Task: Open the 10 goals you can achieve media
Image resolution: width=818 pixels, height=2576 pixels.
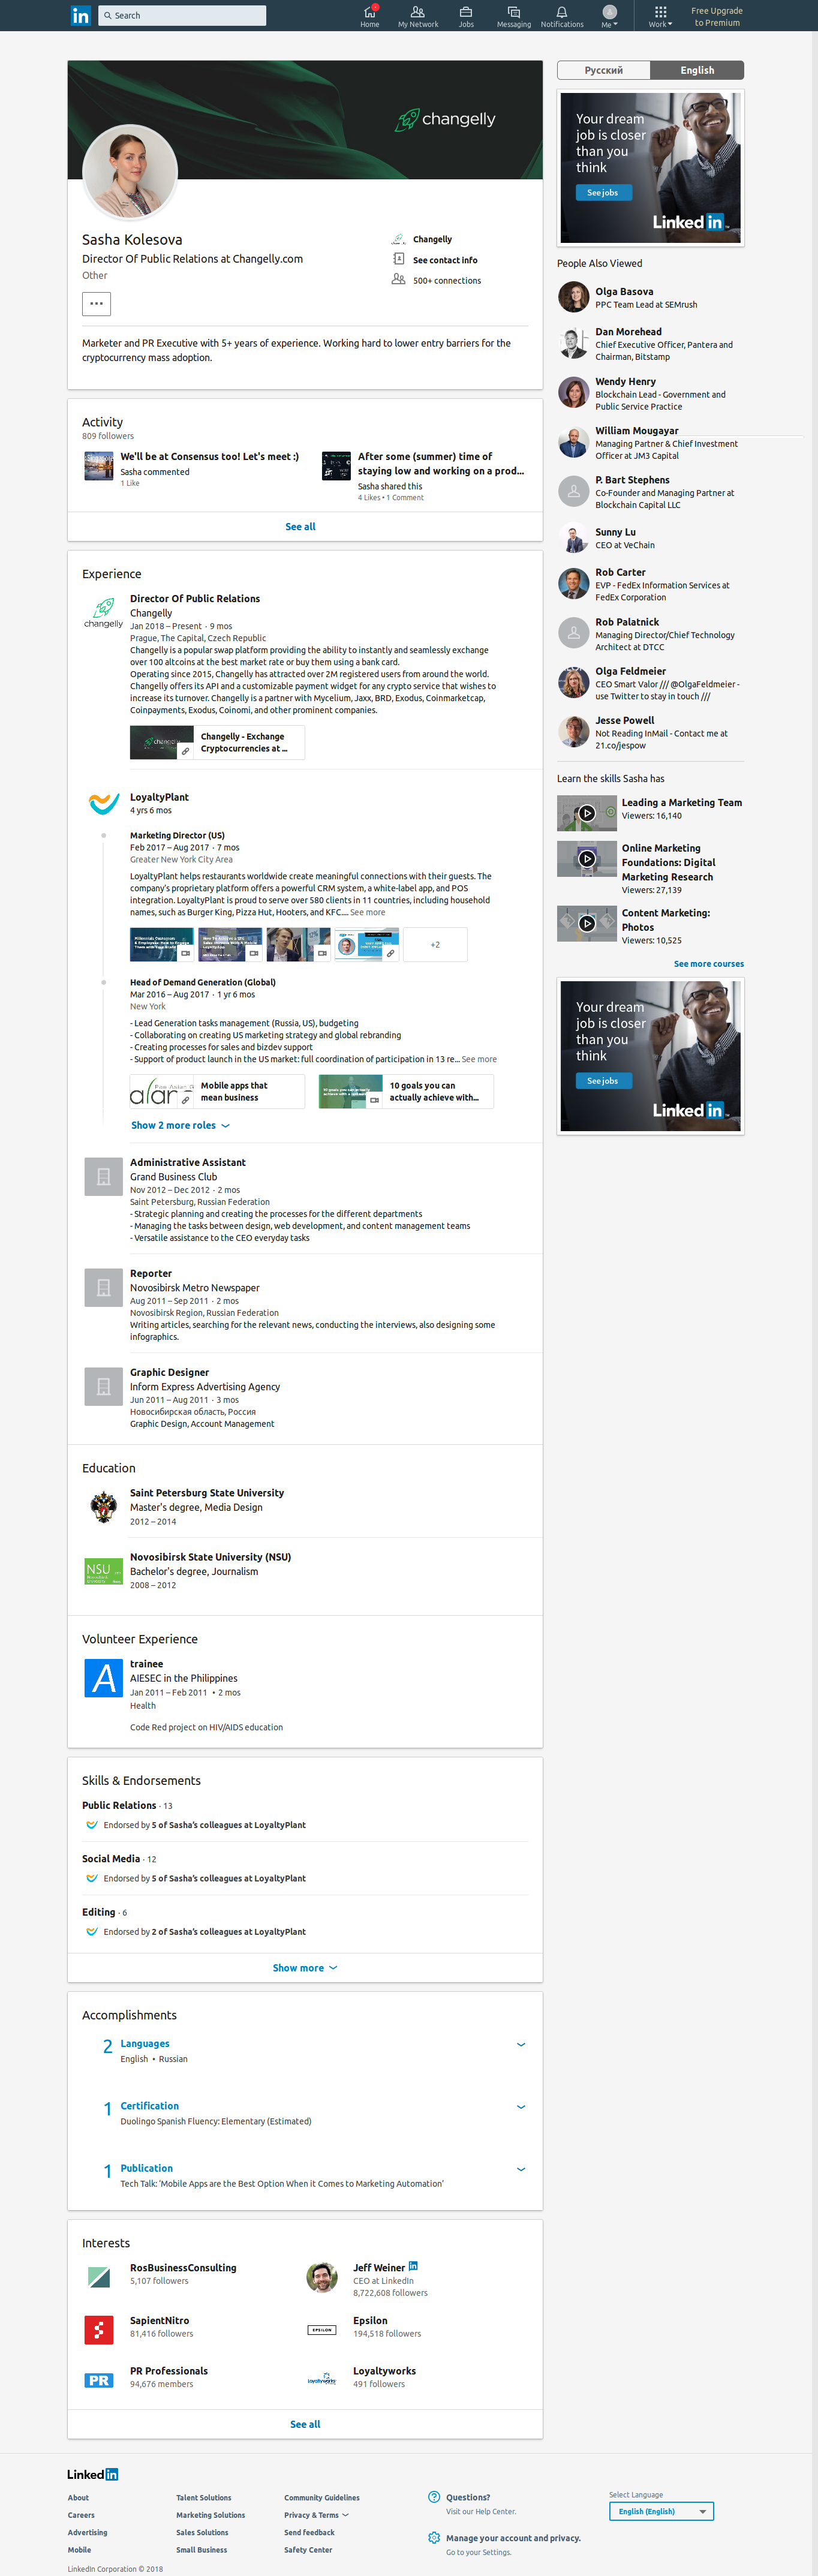Action: coord(406,1091)
